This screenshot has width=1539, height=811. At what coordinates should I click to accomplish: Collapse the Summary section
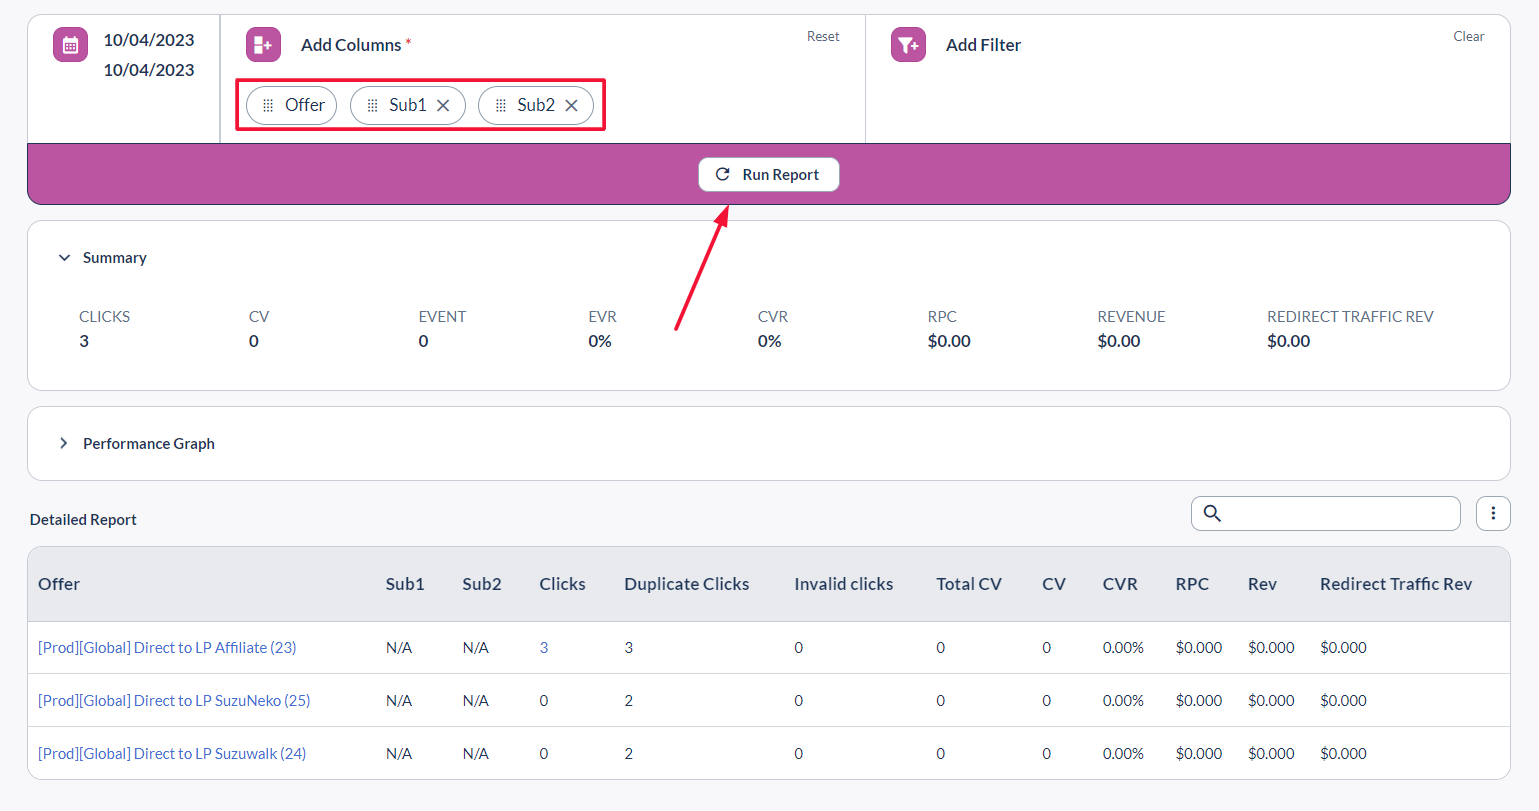click(65, 258)
